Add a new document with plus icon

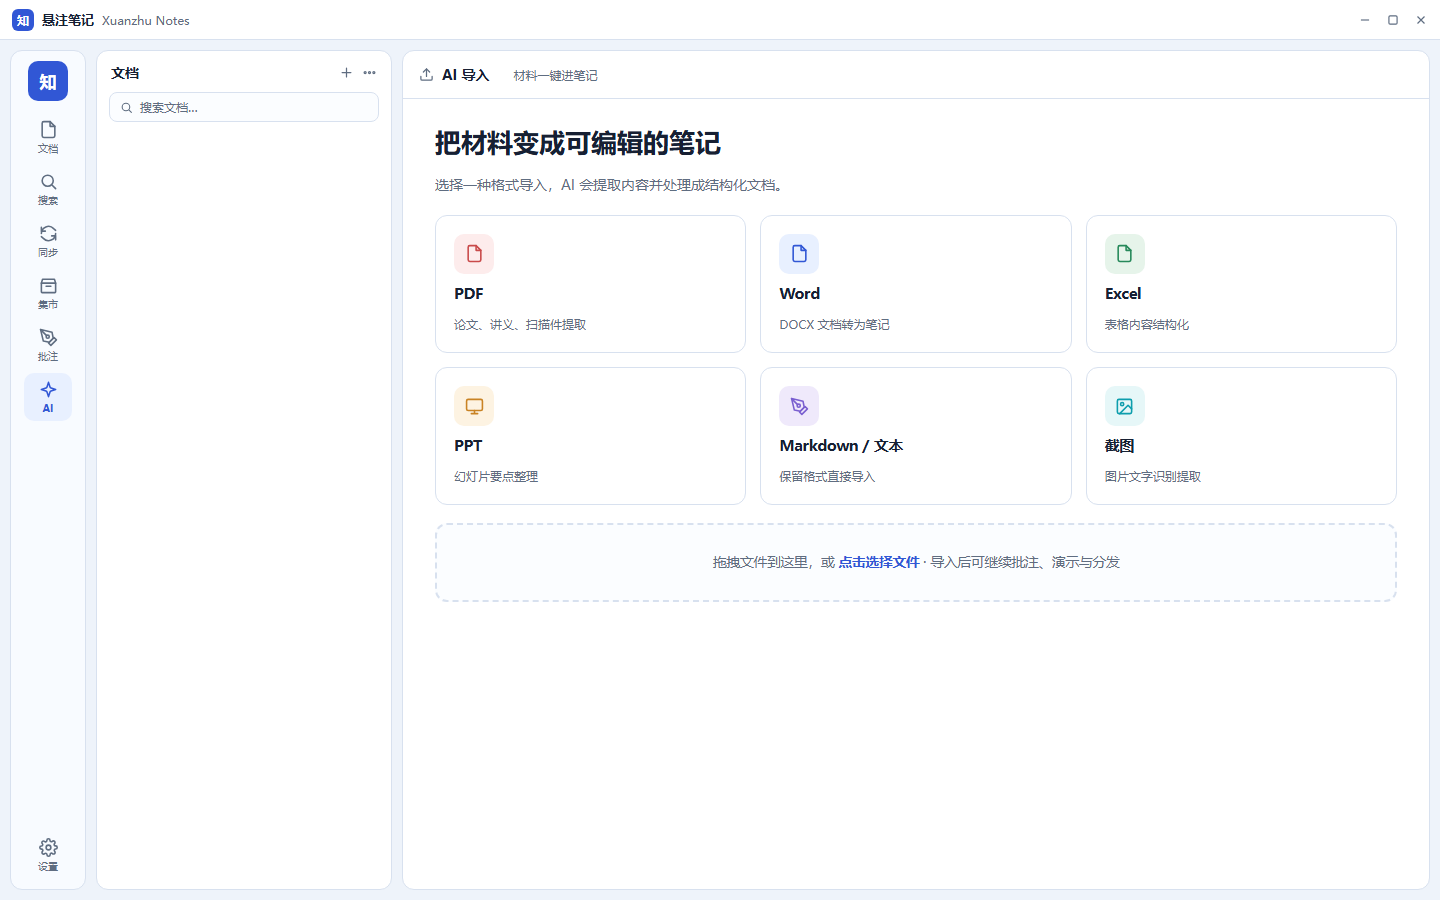(346, 73)
